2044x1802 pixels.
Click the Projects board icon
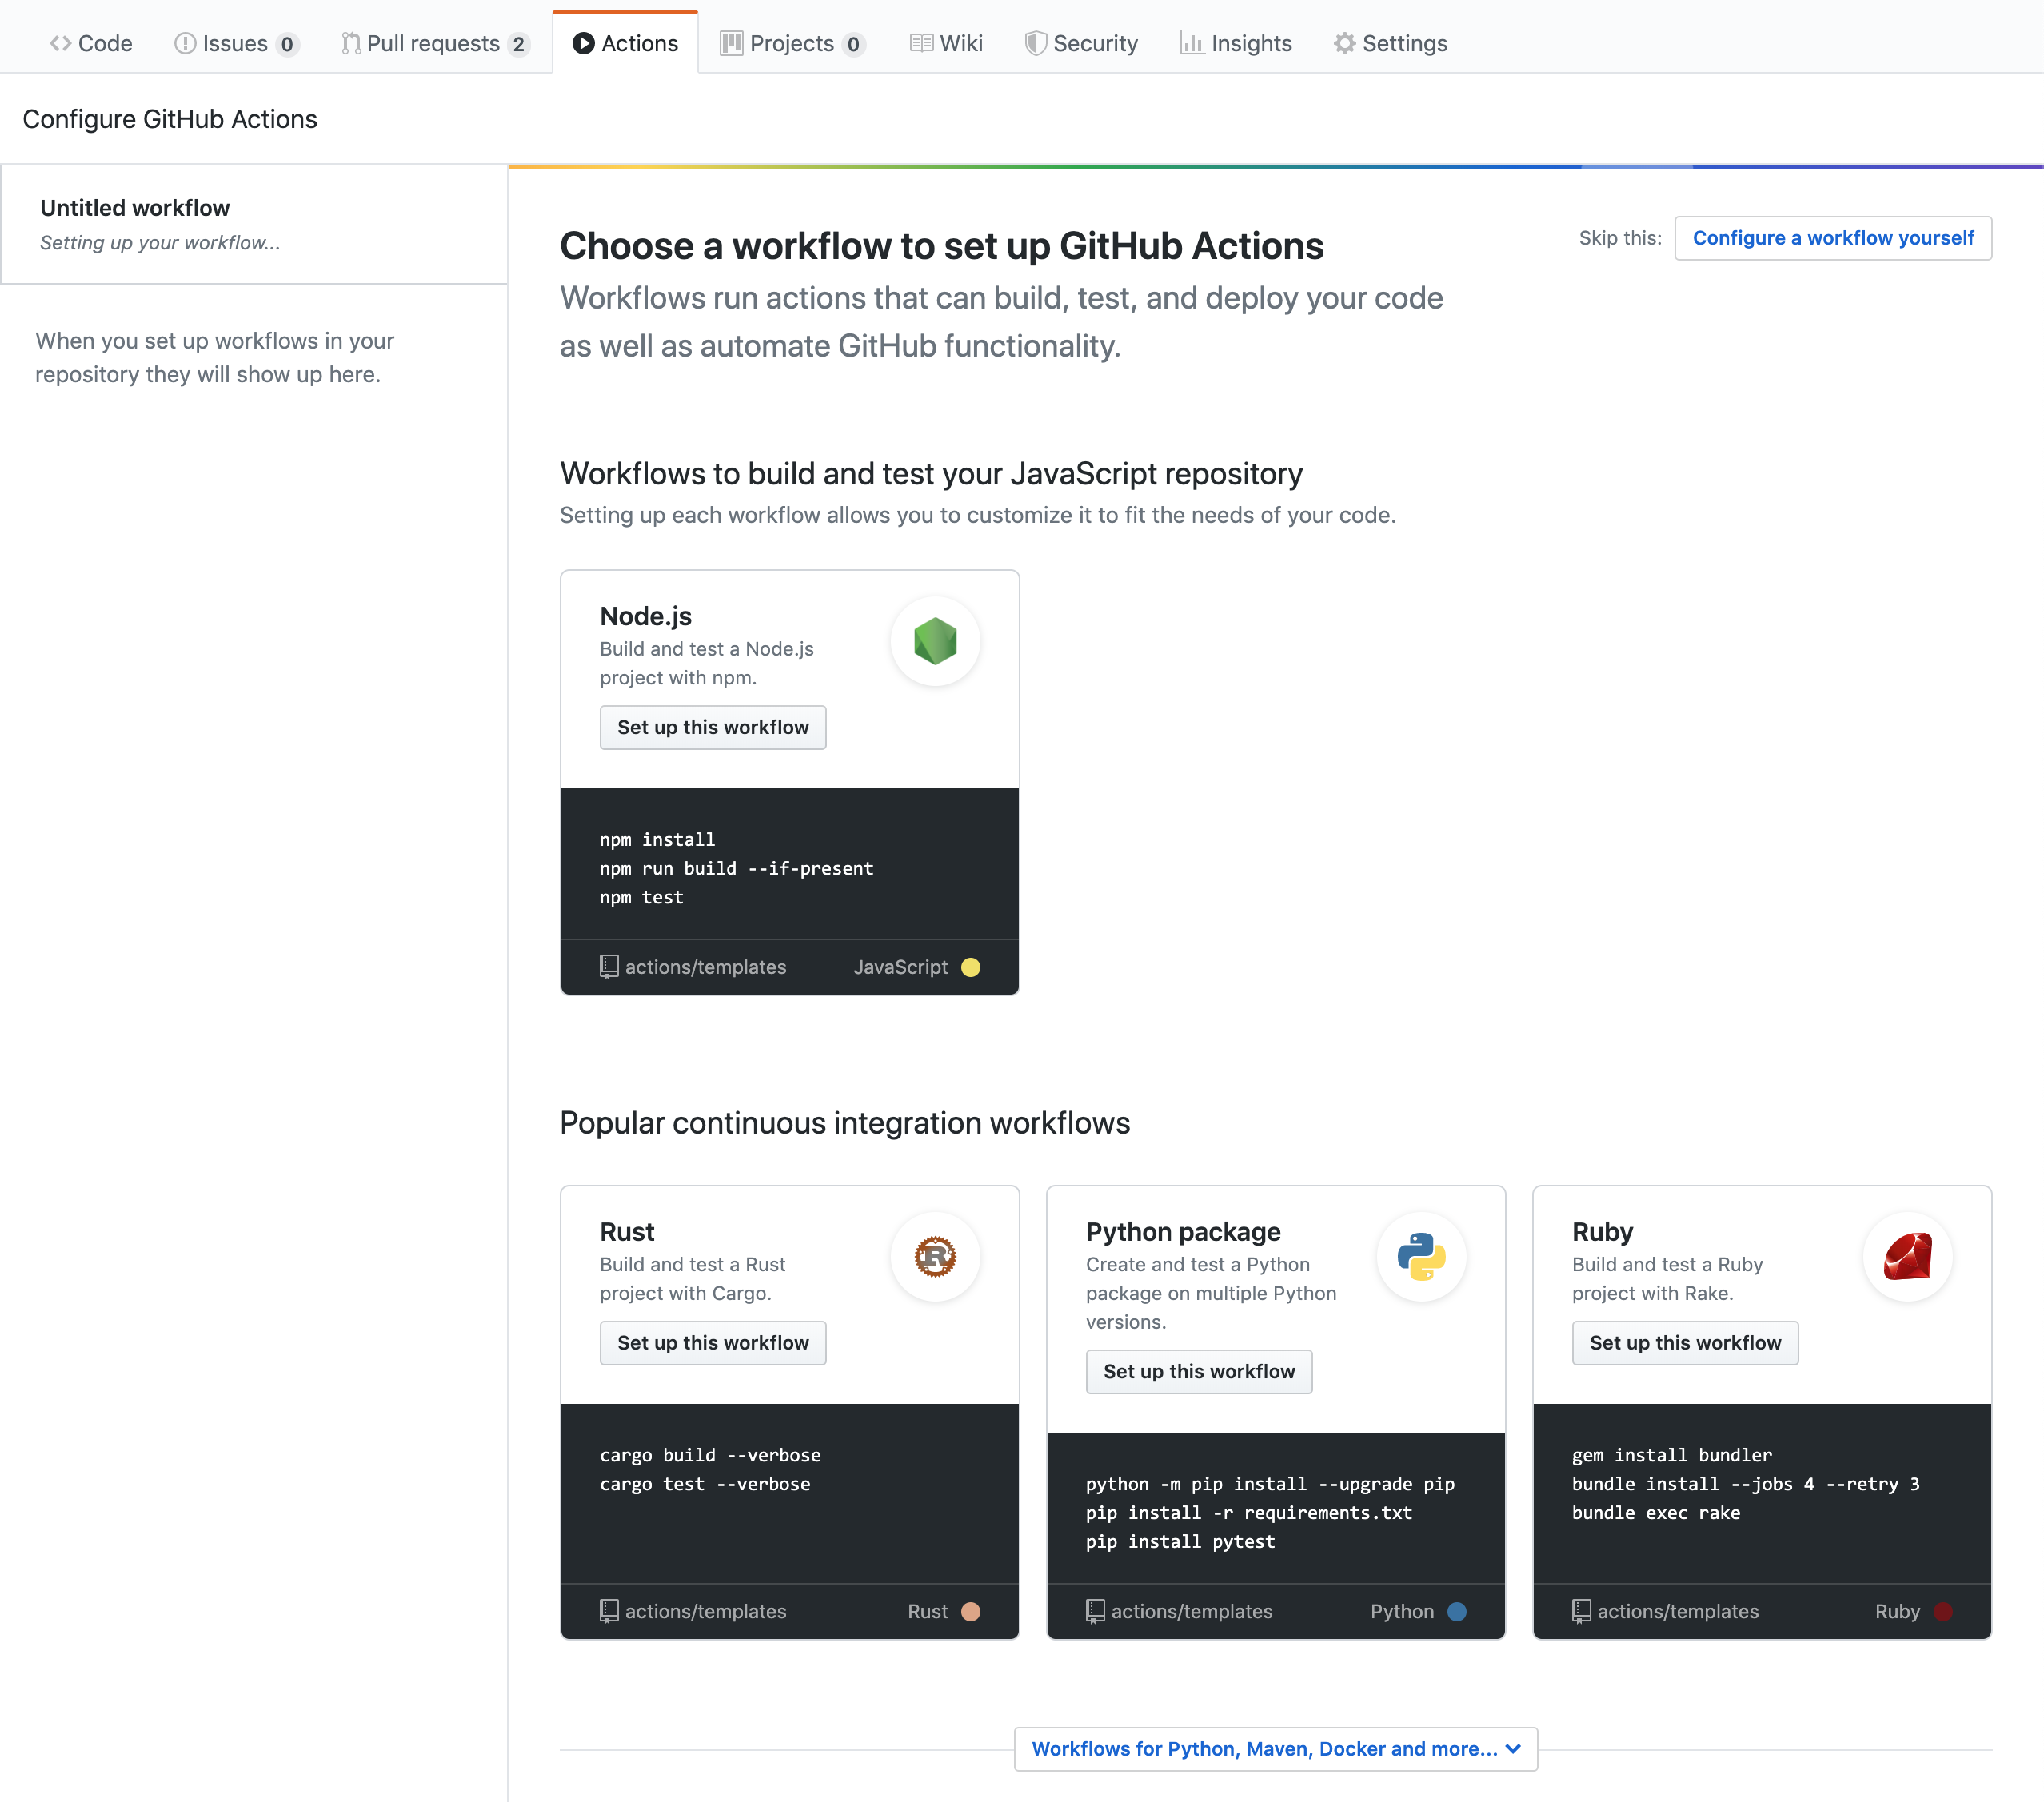[x=731, y=43]
